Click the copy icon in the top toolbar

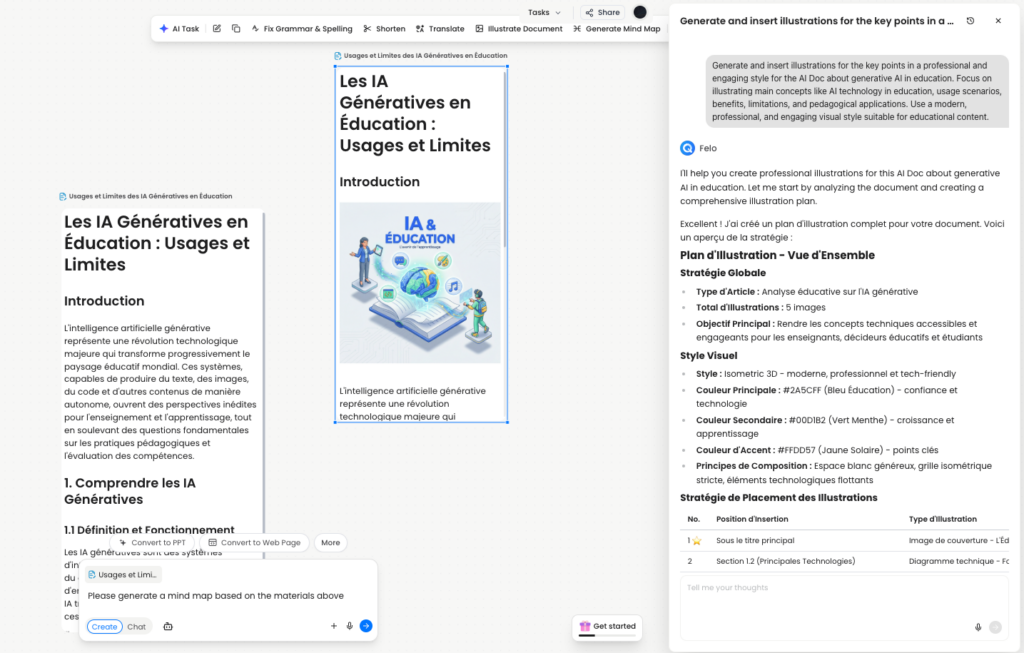click(236, 29)
